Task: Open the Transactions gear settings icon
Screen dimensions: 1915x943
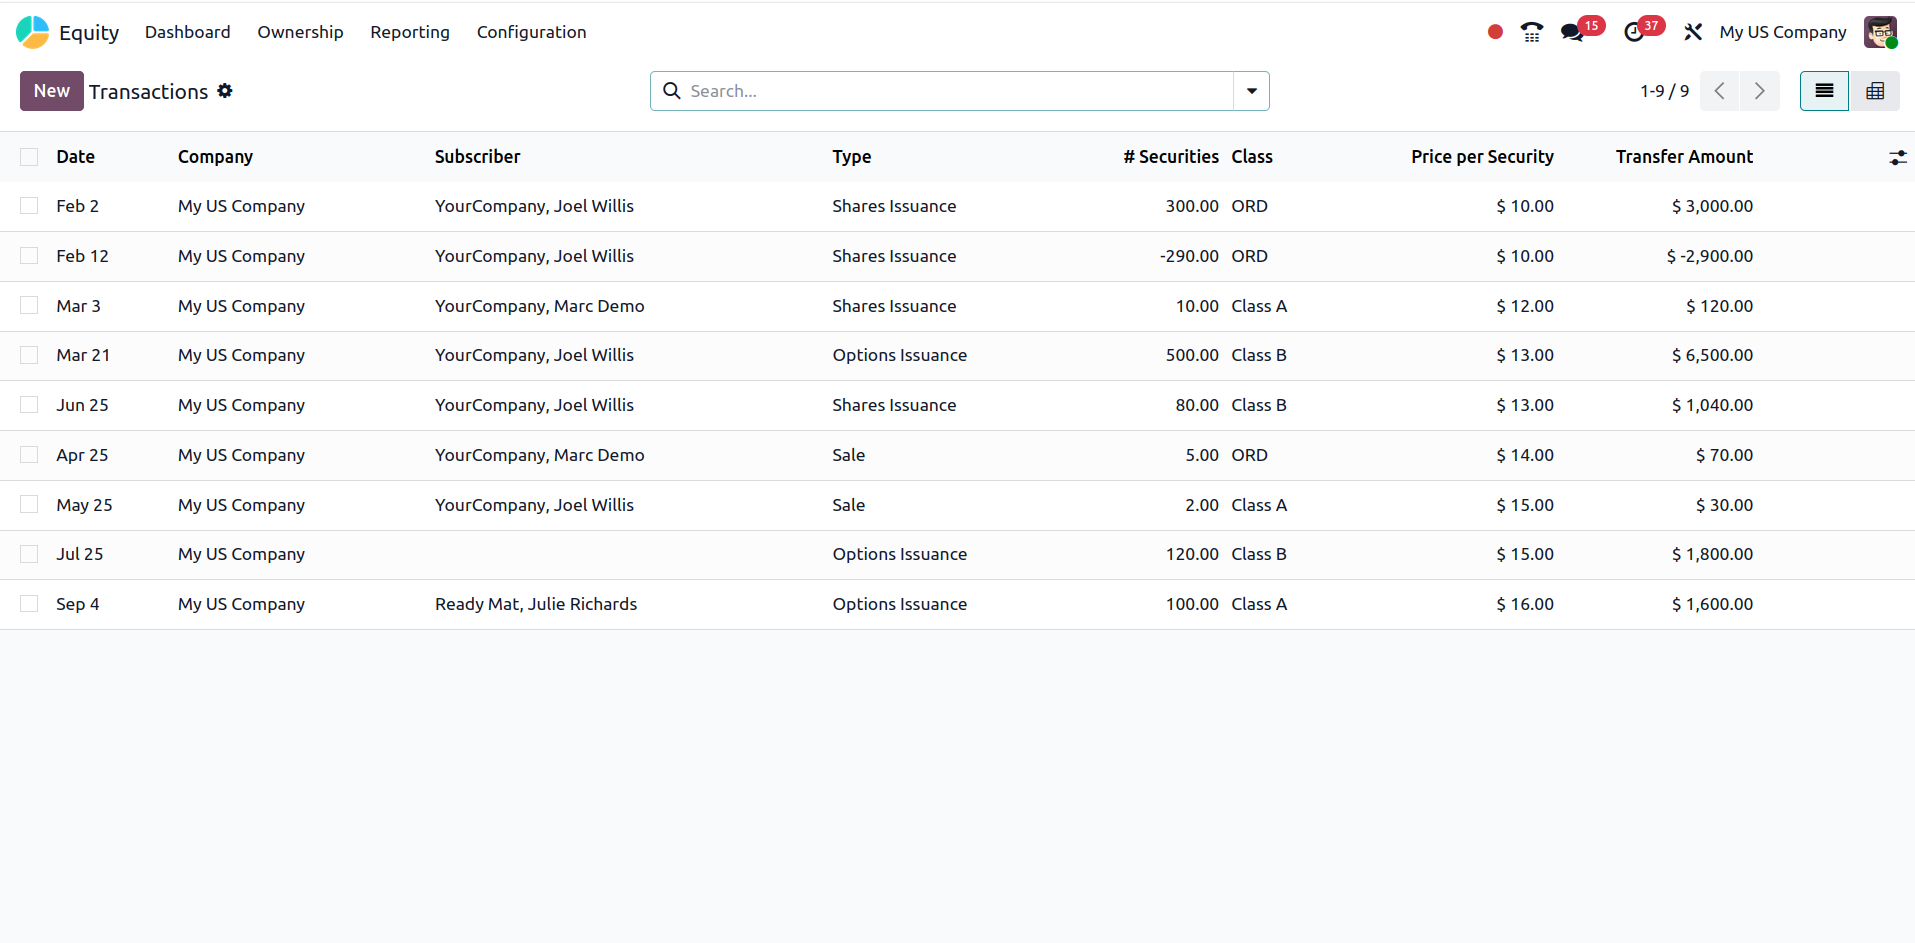Action: click(x=225, y=91)
